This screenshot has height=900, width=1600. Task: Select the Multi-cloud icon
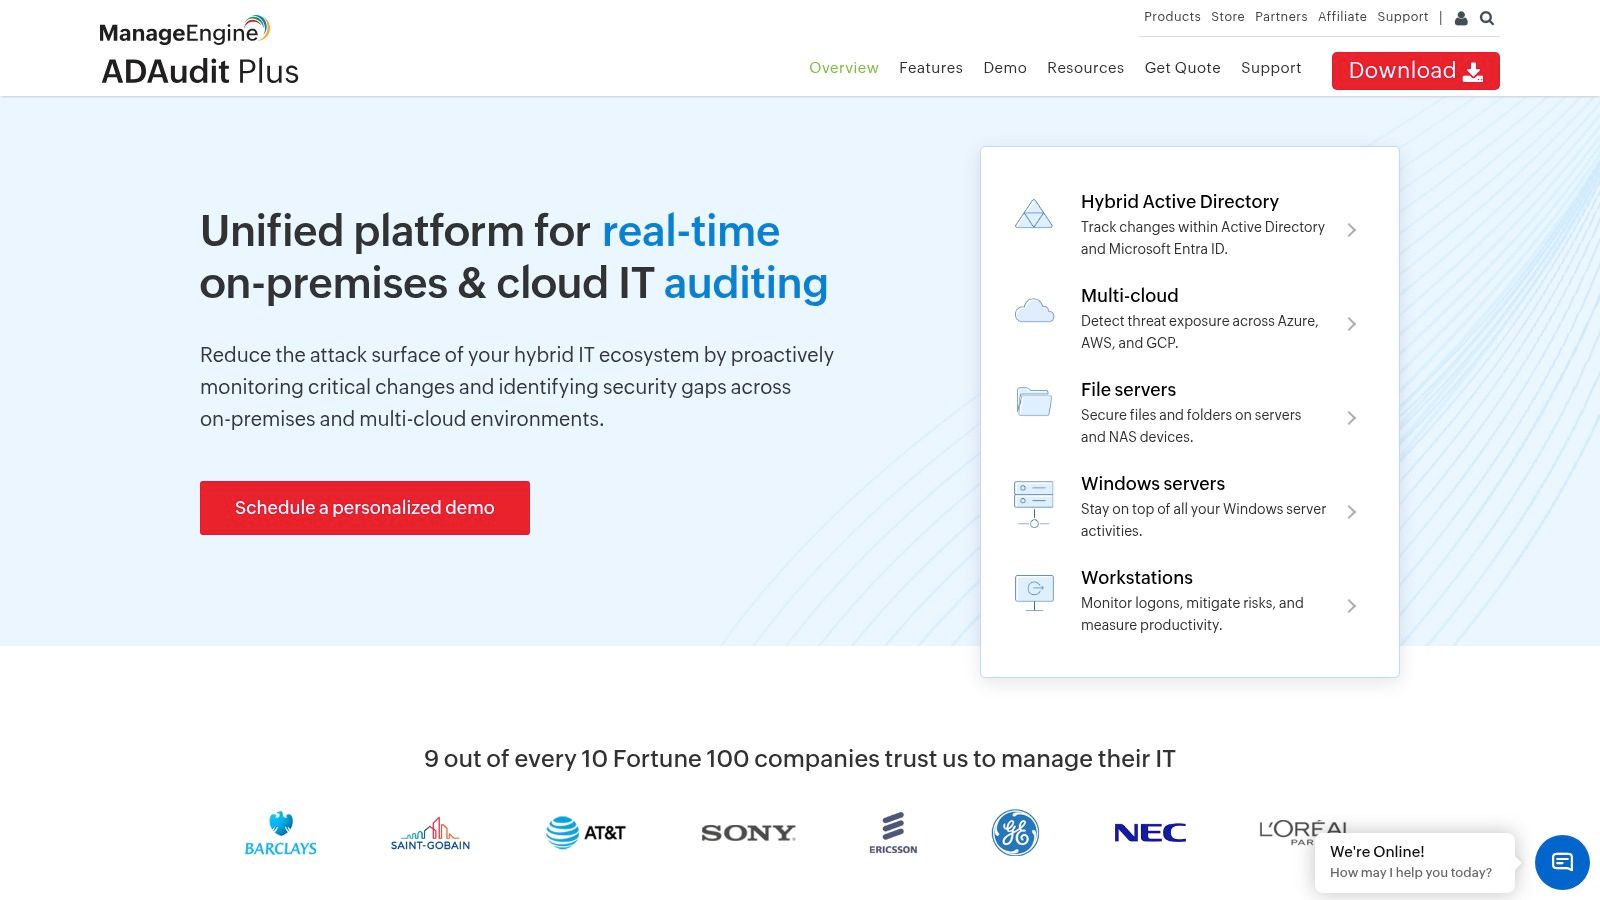[1034, 309]
